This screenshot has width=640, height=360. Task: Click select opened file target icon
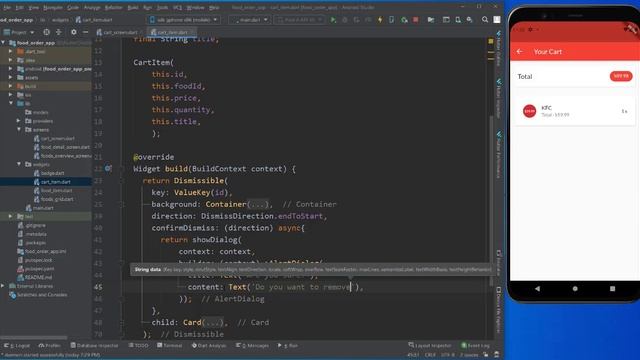click(47, 32)
